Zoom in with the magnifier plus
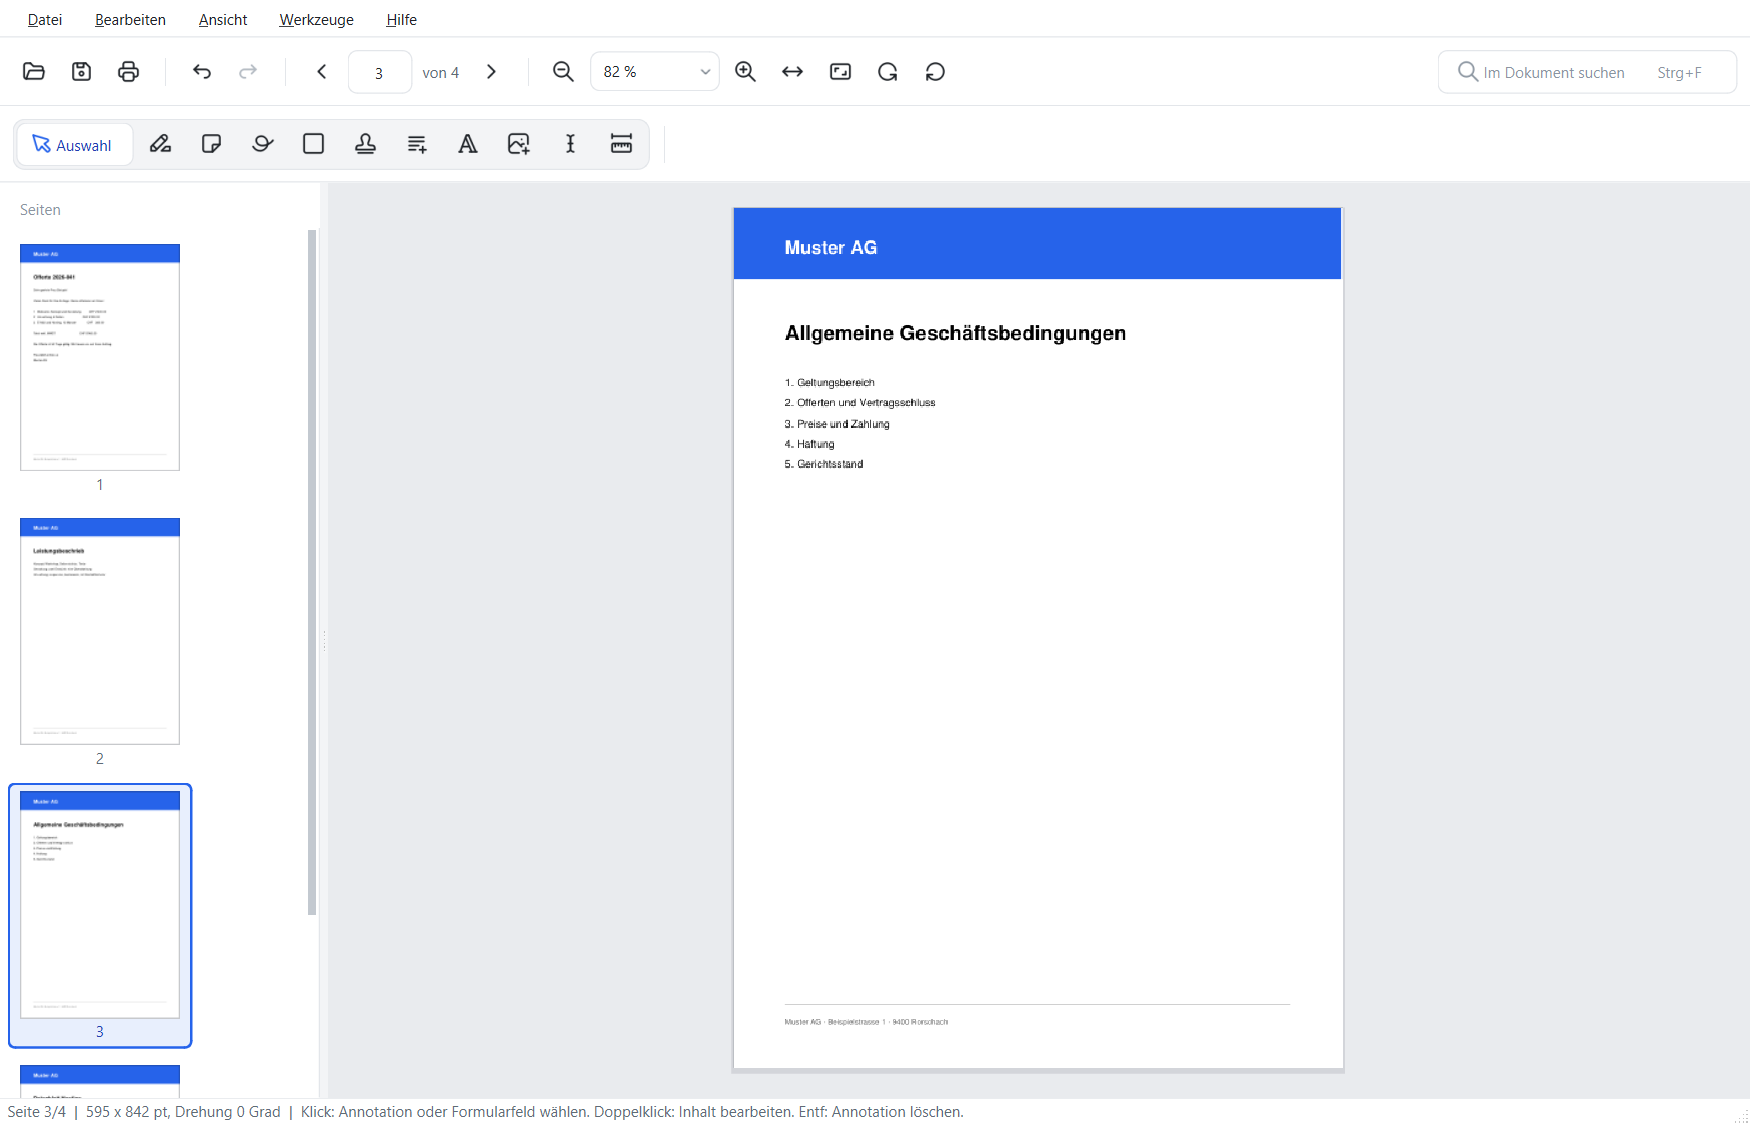This screenshot has height=1125, width=1750. [745, 71]
